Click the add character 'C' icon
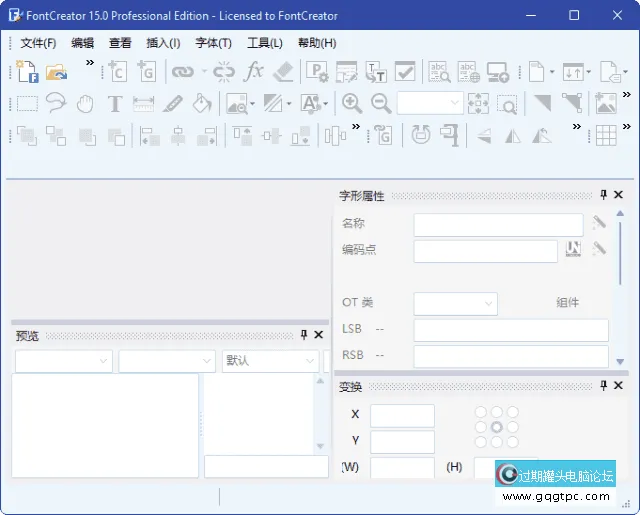640x515 pixels. [x=118, y=72]
